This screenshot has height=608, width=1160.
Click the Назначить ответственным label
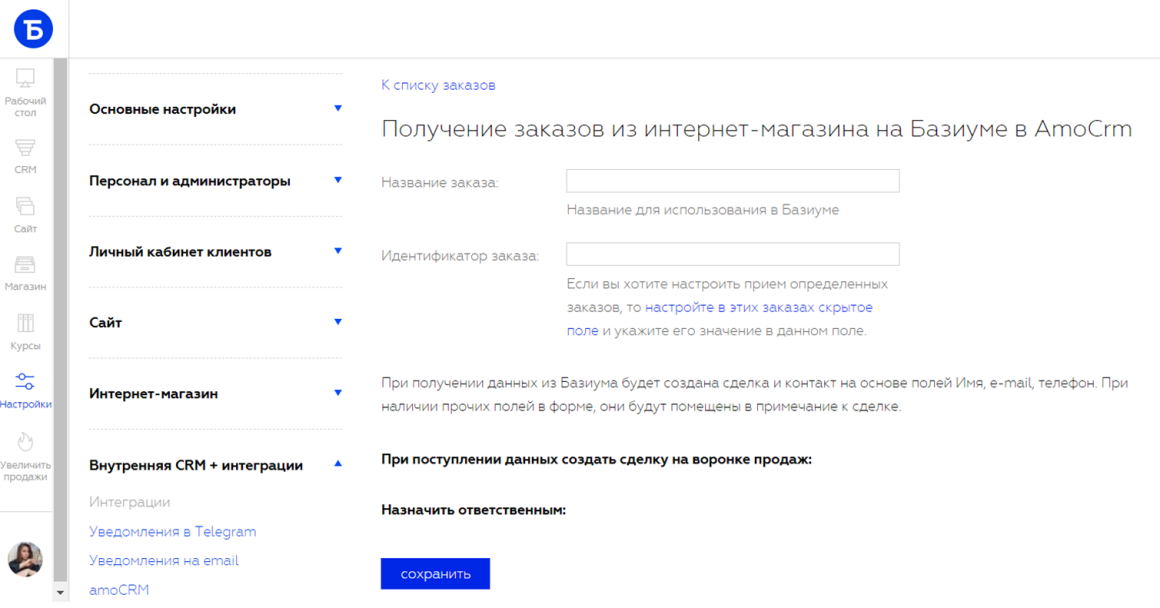click(473, 510)
